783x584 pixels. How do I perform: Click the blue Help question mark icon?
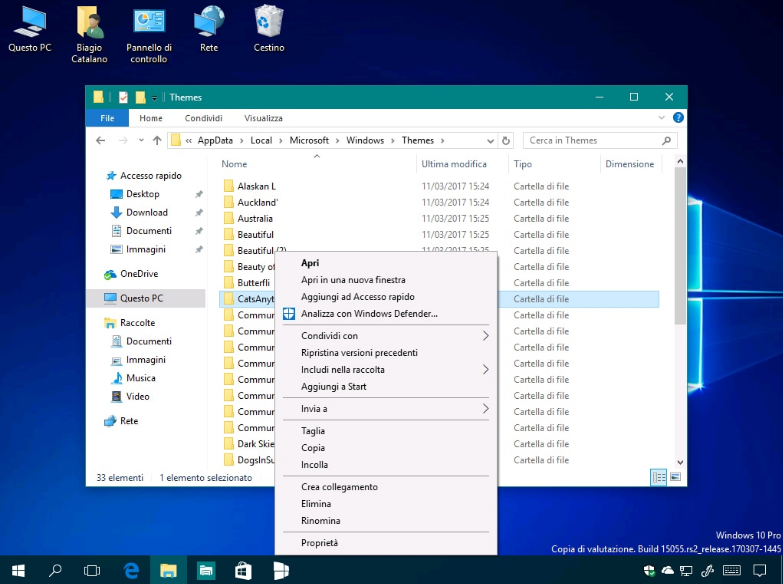coord(678,118)
